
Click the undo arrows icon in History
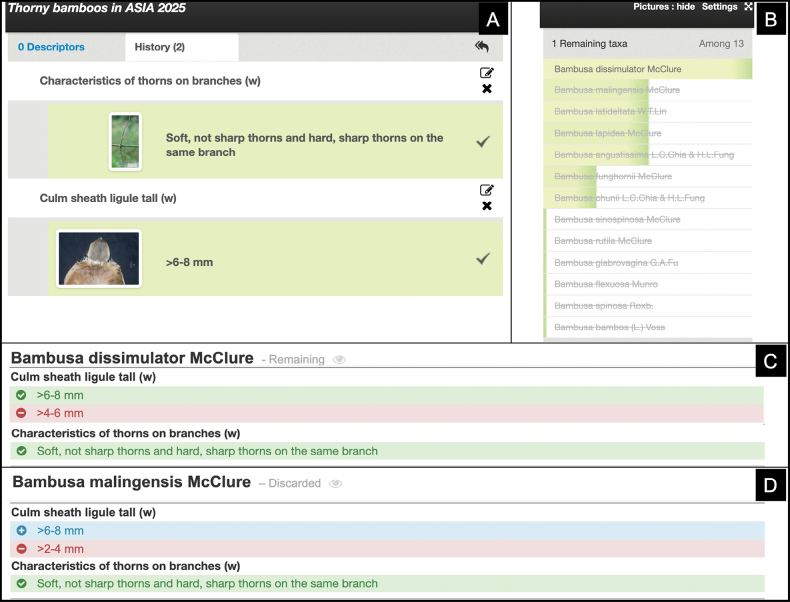pyautogui.click(x=482, y=46)
